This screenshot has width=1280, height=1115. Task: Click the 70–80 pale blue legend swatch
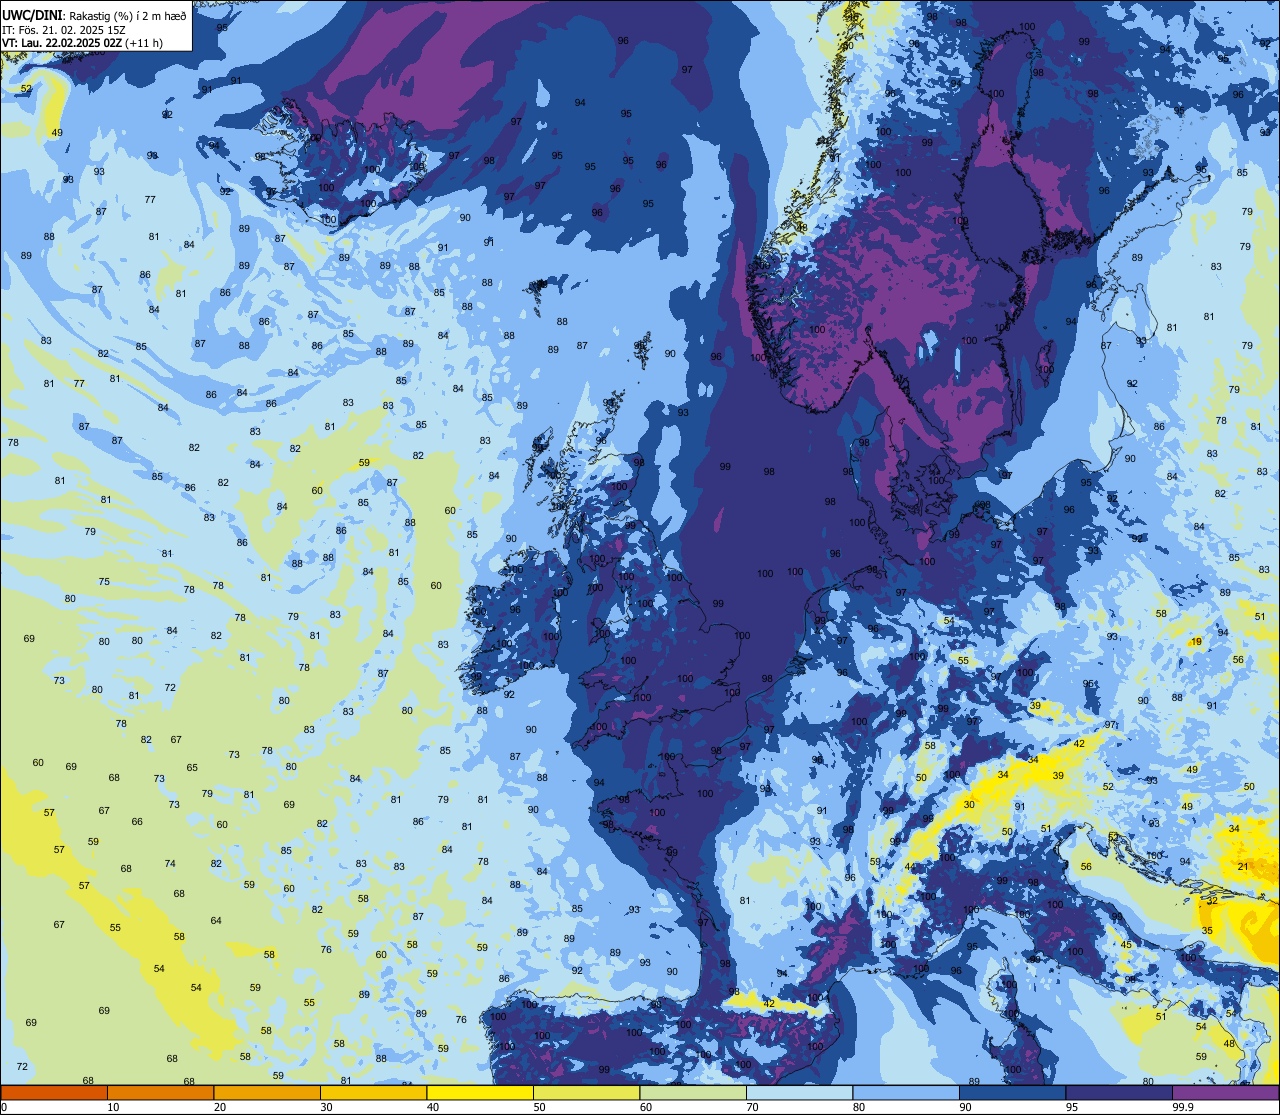tap(799, 1092)
